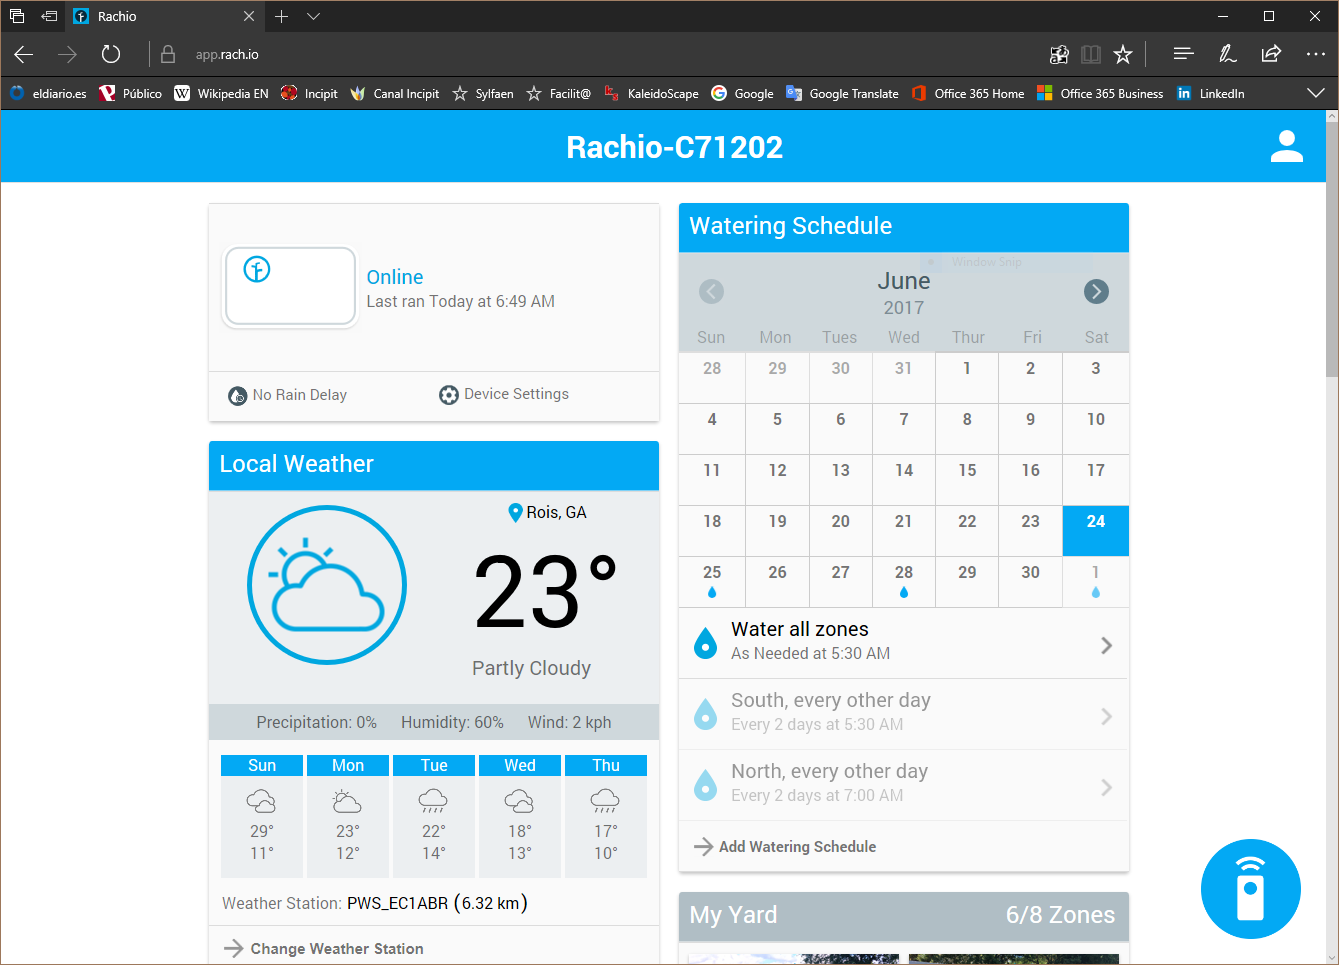Select June 15 in the calendar

[x=967, y=480]
